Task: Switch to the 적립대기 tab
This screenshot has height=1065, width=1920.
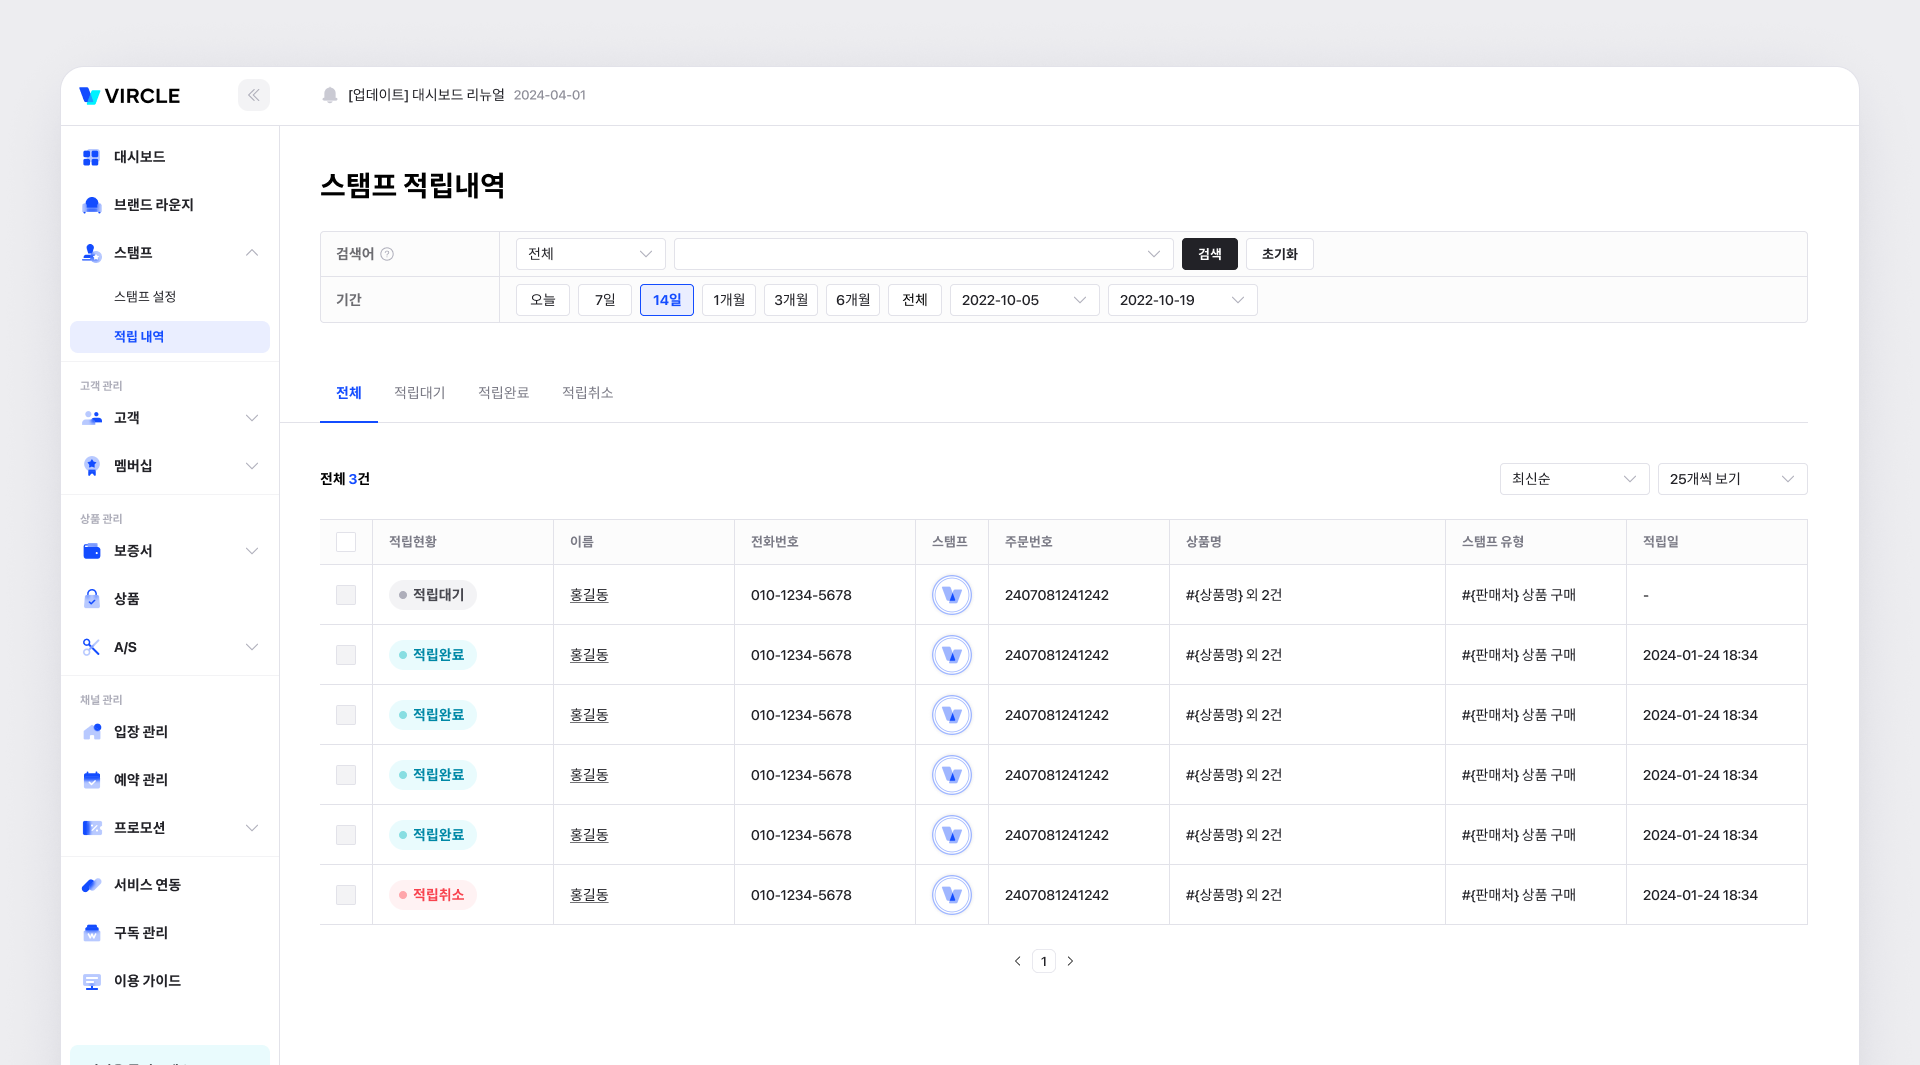Action: coord(420,393)
